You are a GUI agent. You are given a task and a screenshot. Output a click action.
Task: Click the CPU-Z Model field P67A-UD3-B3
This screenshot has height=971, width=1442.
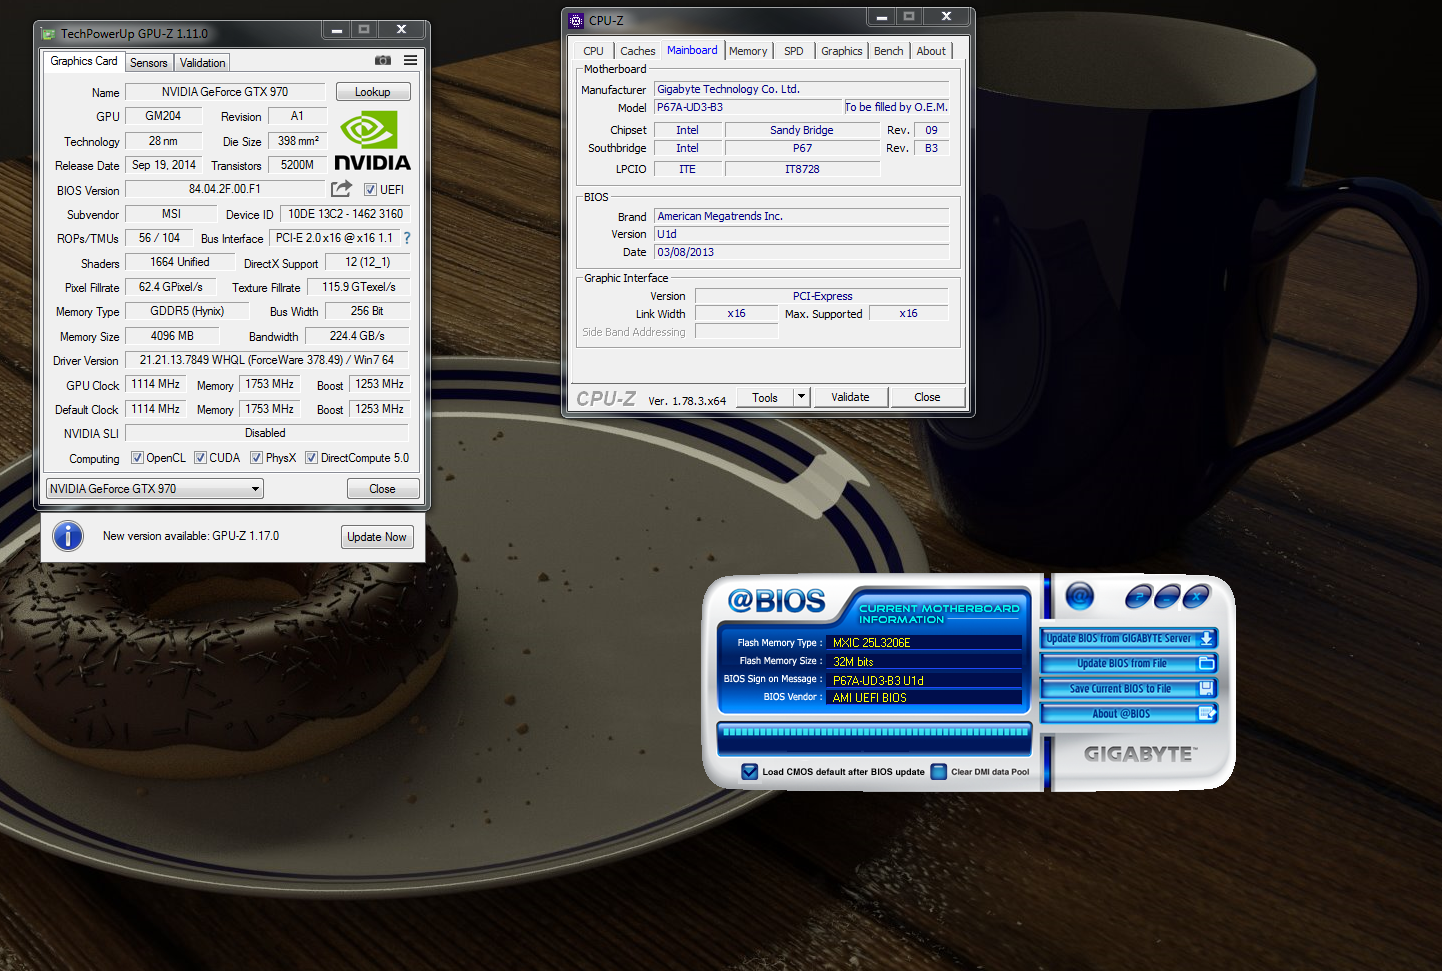748,107
